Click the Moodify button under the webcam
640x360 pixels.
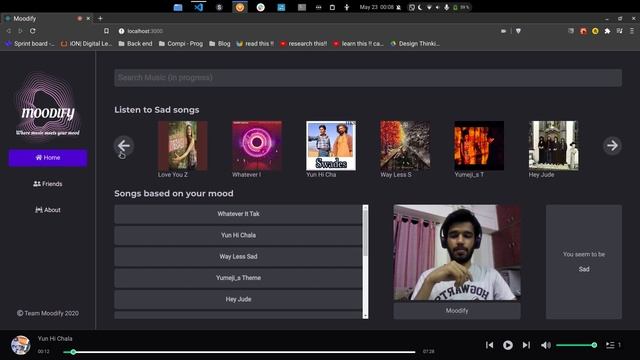coord(457,311)
